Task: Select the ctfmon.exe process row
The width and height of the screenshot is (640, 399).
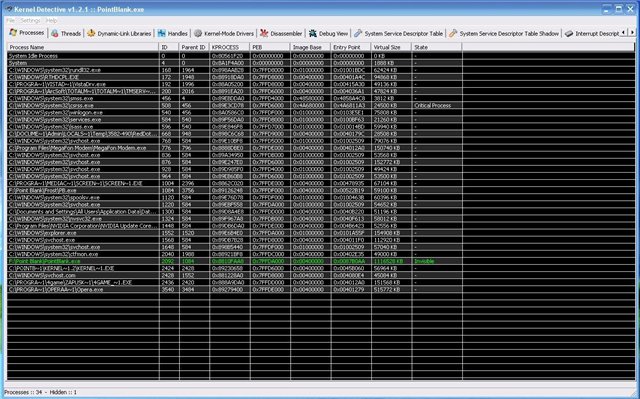Action: pyautogui.click(x=235, y=254)
